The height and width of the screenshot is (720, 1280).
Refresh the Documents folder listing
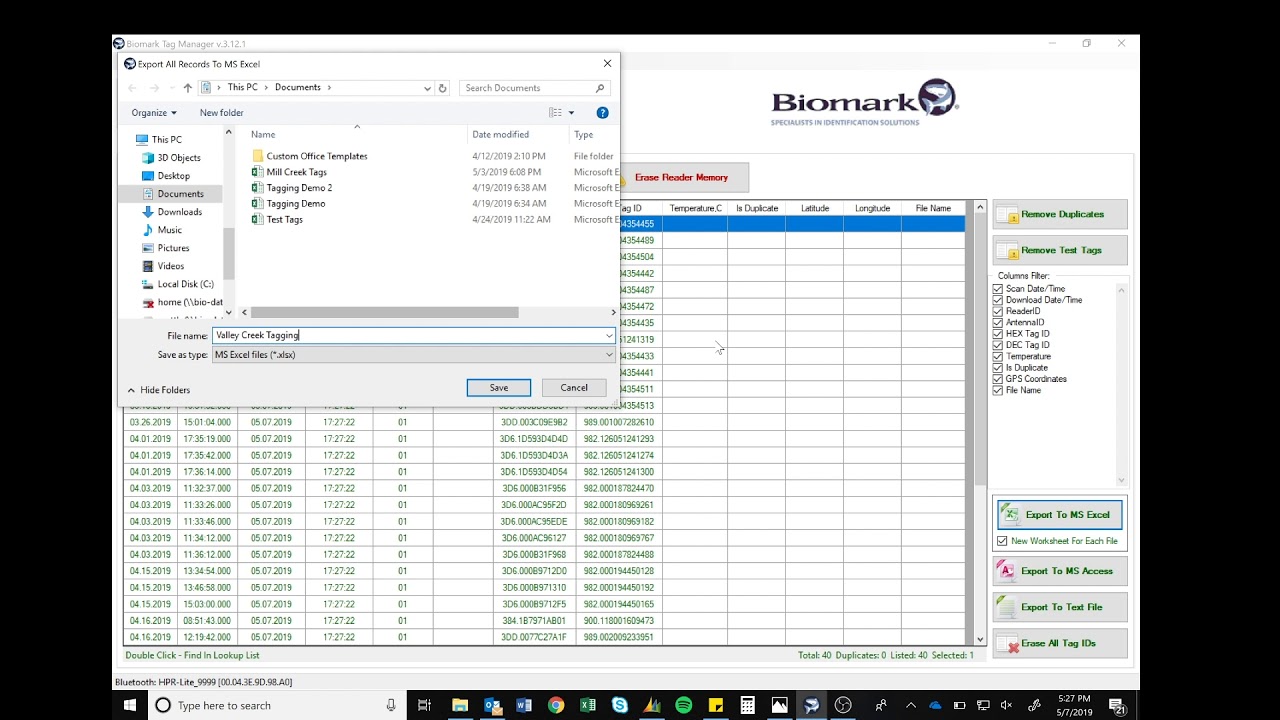tap(443, 88)
